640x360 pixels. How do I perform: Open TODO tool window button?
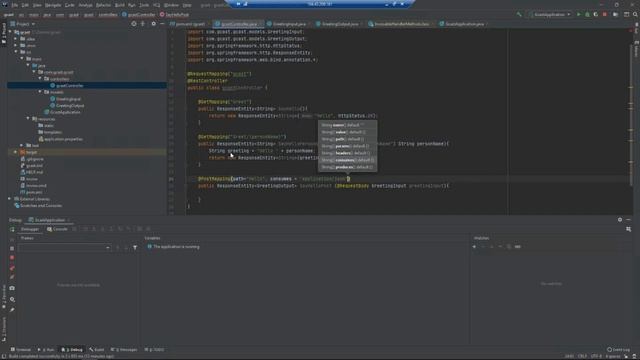[154, 350]
